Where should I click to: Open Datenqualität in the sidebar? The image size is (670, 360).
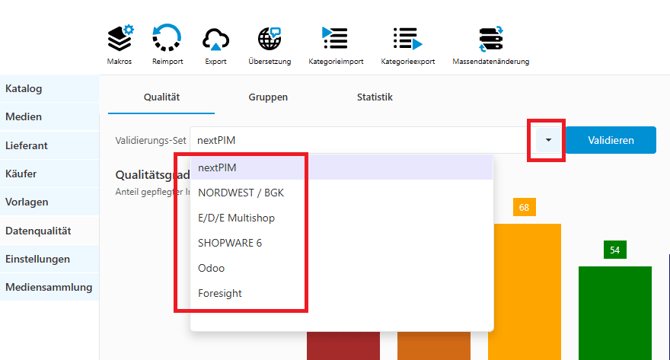pos(50,231)
